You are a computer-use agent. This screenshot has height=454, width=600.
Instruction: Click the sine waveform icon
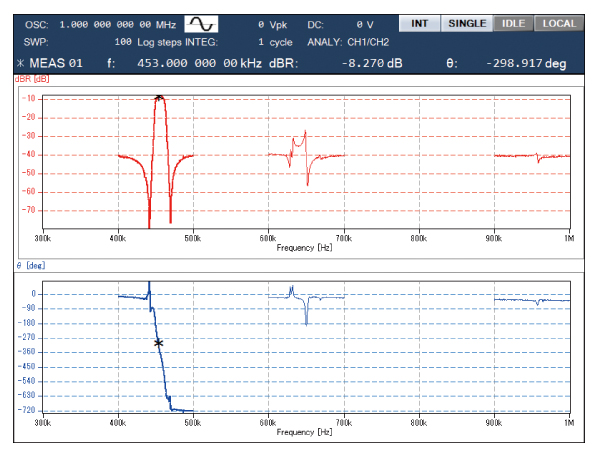[201, 23]
